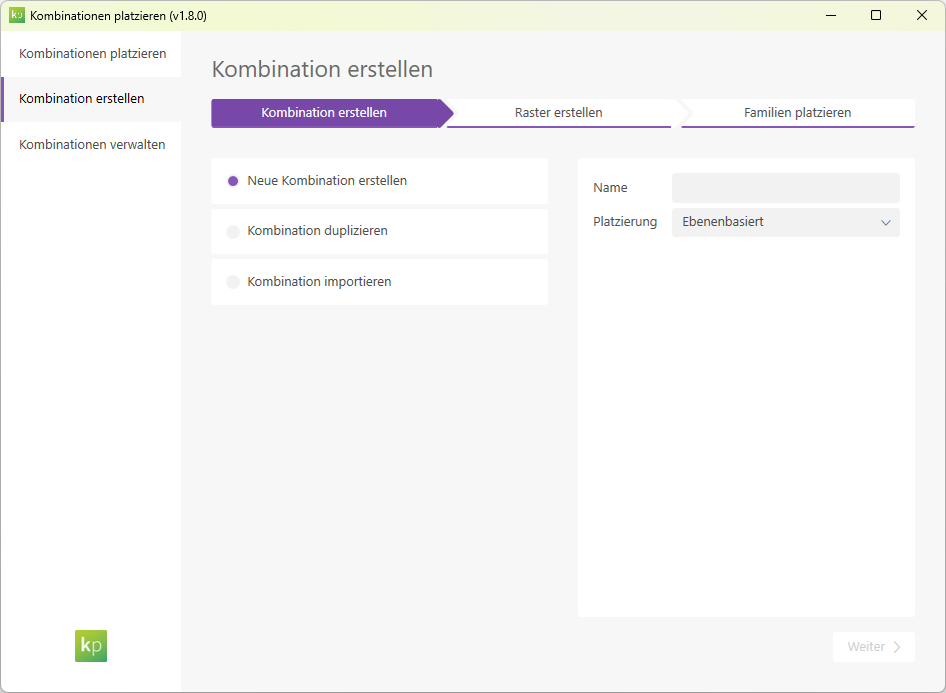Click the "Kombination erstellen" page heading

[x=321, y=70]
